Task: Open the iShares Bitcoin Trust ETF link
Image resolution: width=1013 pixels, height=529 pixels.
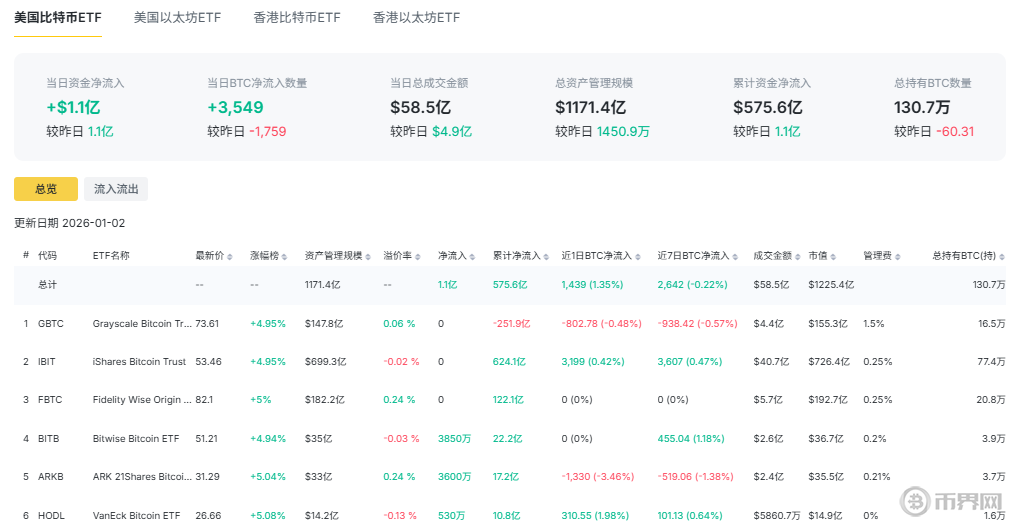Action: click(139, 361)
